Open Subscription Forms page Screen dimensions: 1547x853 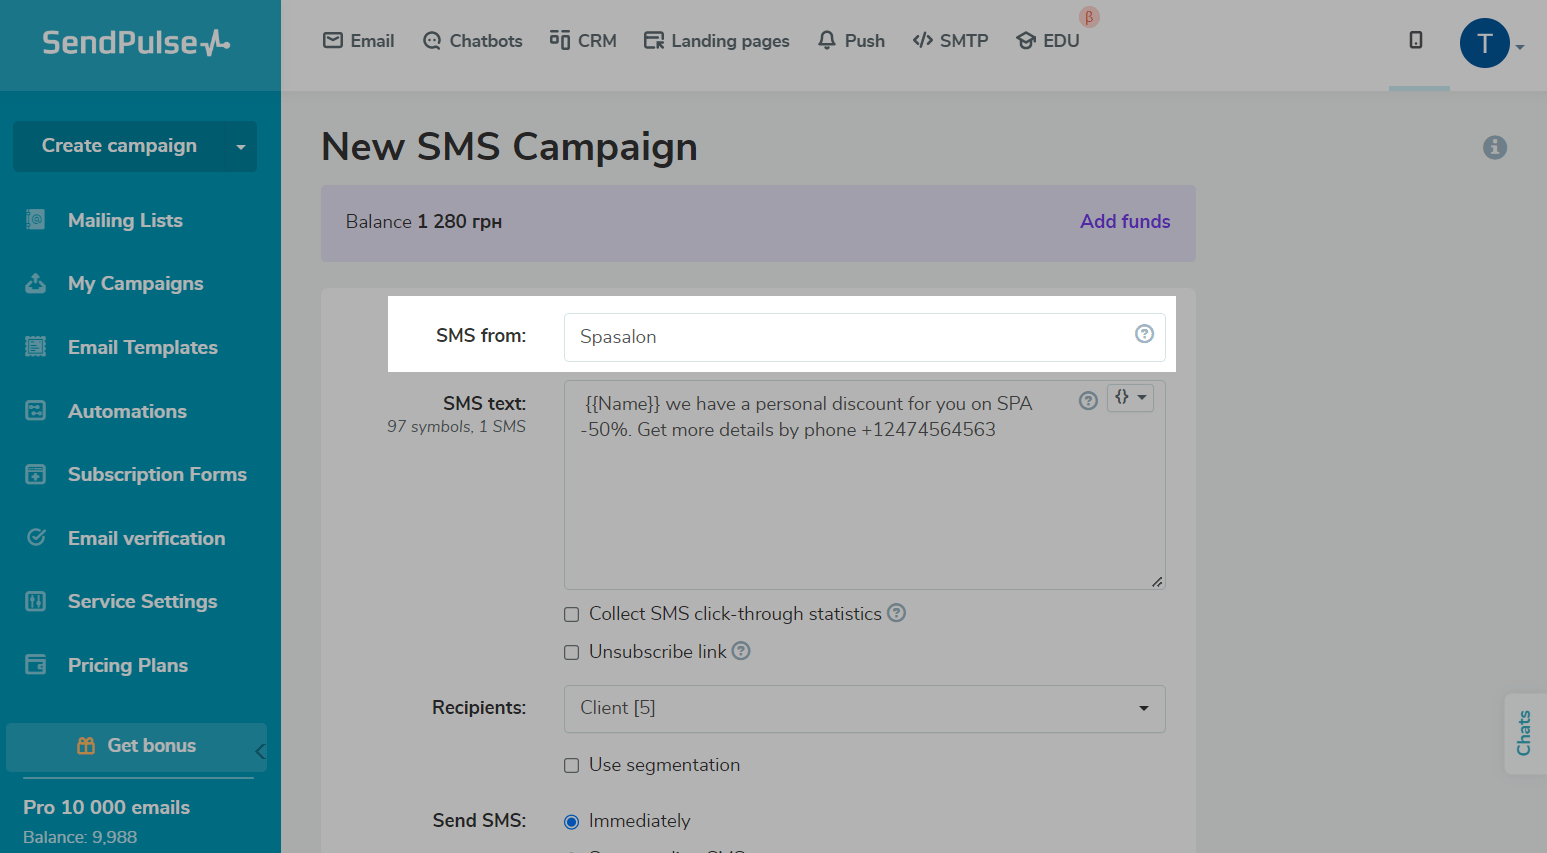(x=157, y=474)
